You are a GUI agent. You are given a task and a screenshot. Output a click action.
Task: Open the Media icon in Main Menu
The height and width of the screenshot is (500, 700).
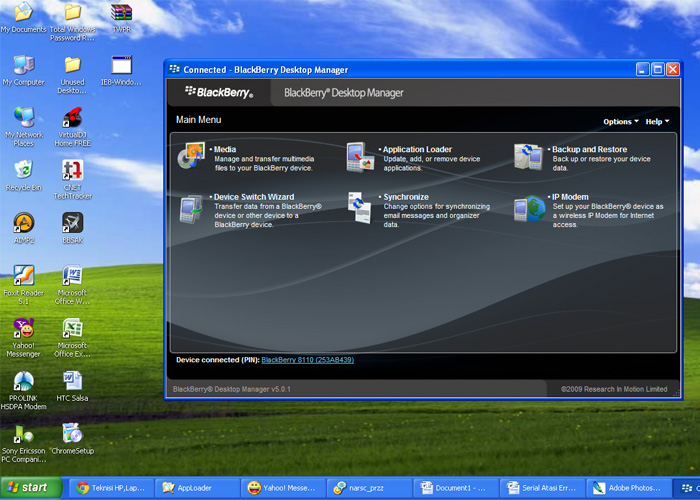pos(191,156)
